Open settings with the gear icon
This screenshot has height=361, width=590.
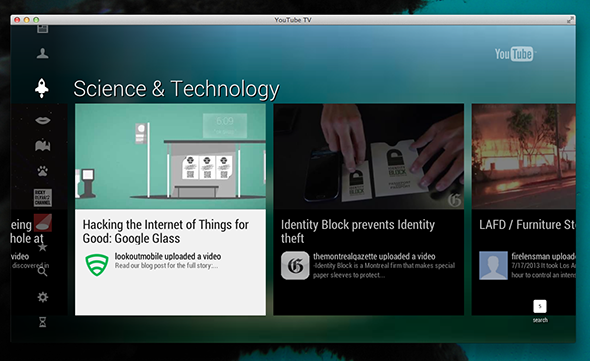[43, 297]
